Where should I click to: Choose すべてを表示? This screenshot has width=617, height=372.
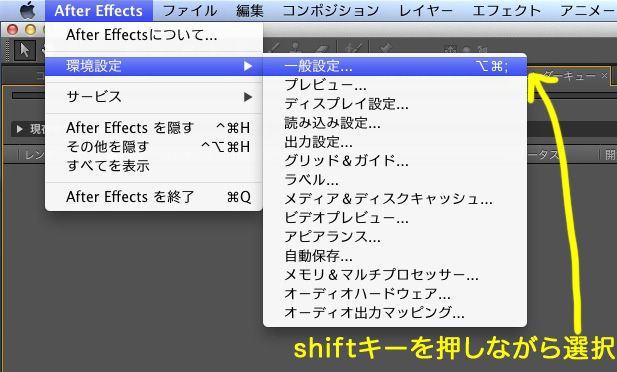pos(154,166)
